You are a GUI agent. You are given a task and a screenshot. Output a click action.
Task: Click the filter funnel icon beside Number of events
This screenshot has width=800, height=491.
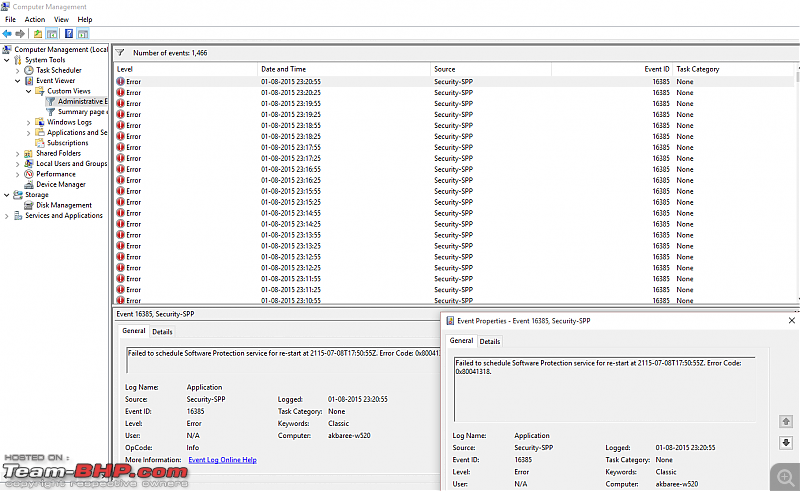click(x=120, y=53)
